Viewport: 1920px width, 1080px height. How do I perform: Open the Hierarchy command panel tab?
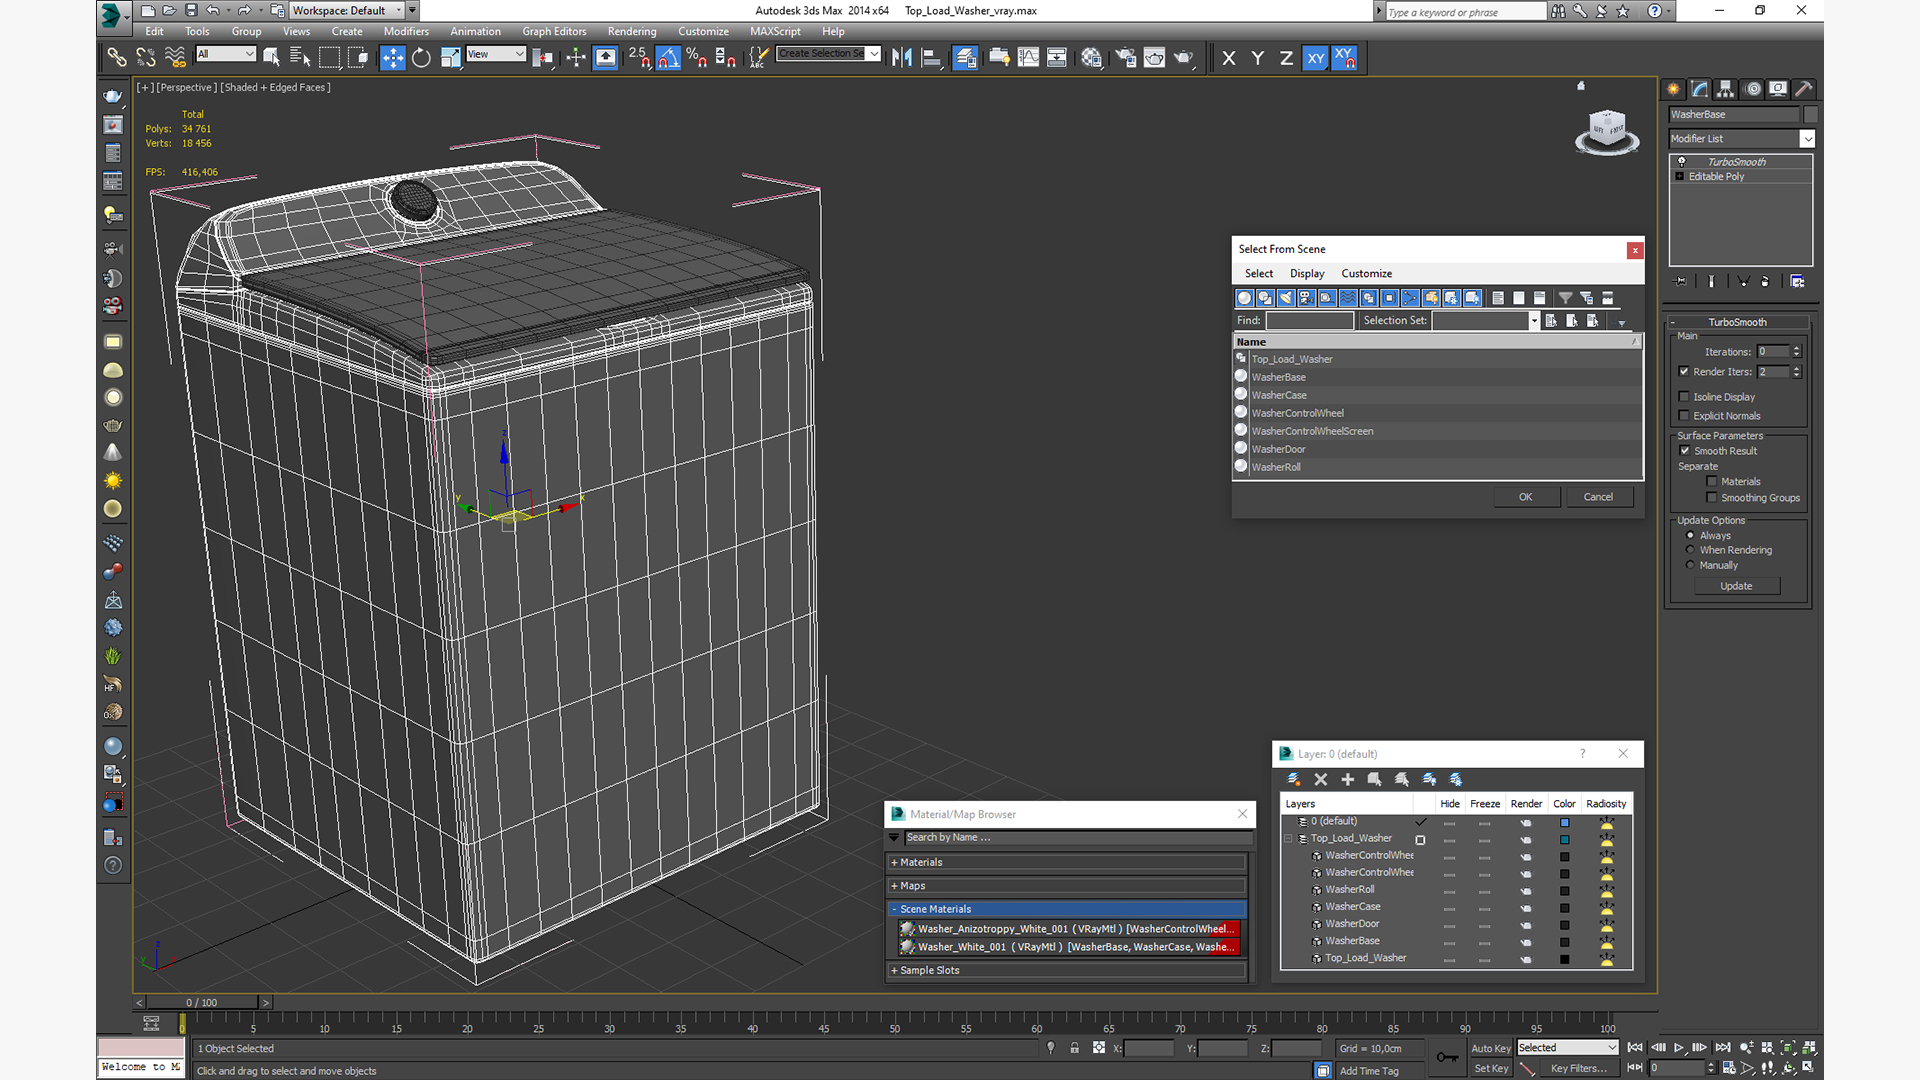(1726, 89)
